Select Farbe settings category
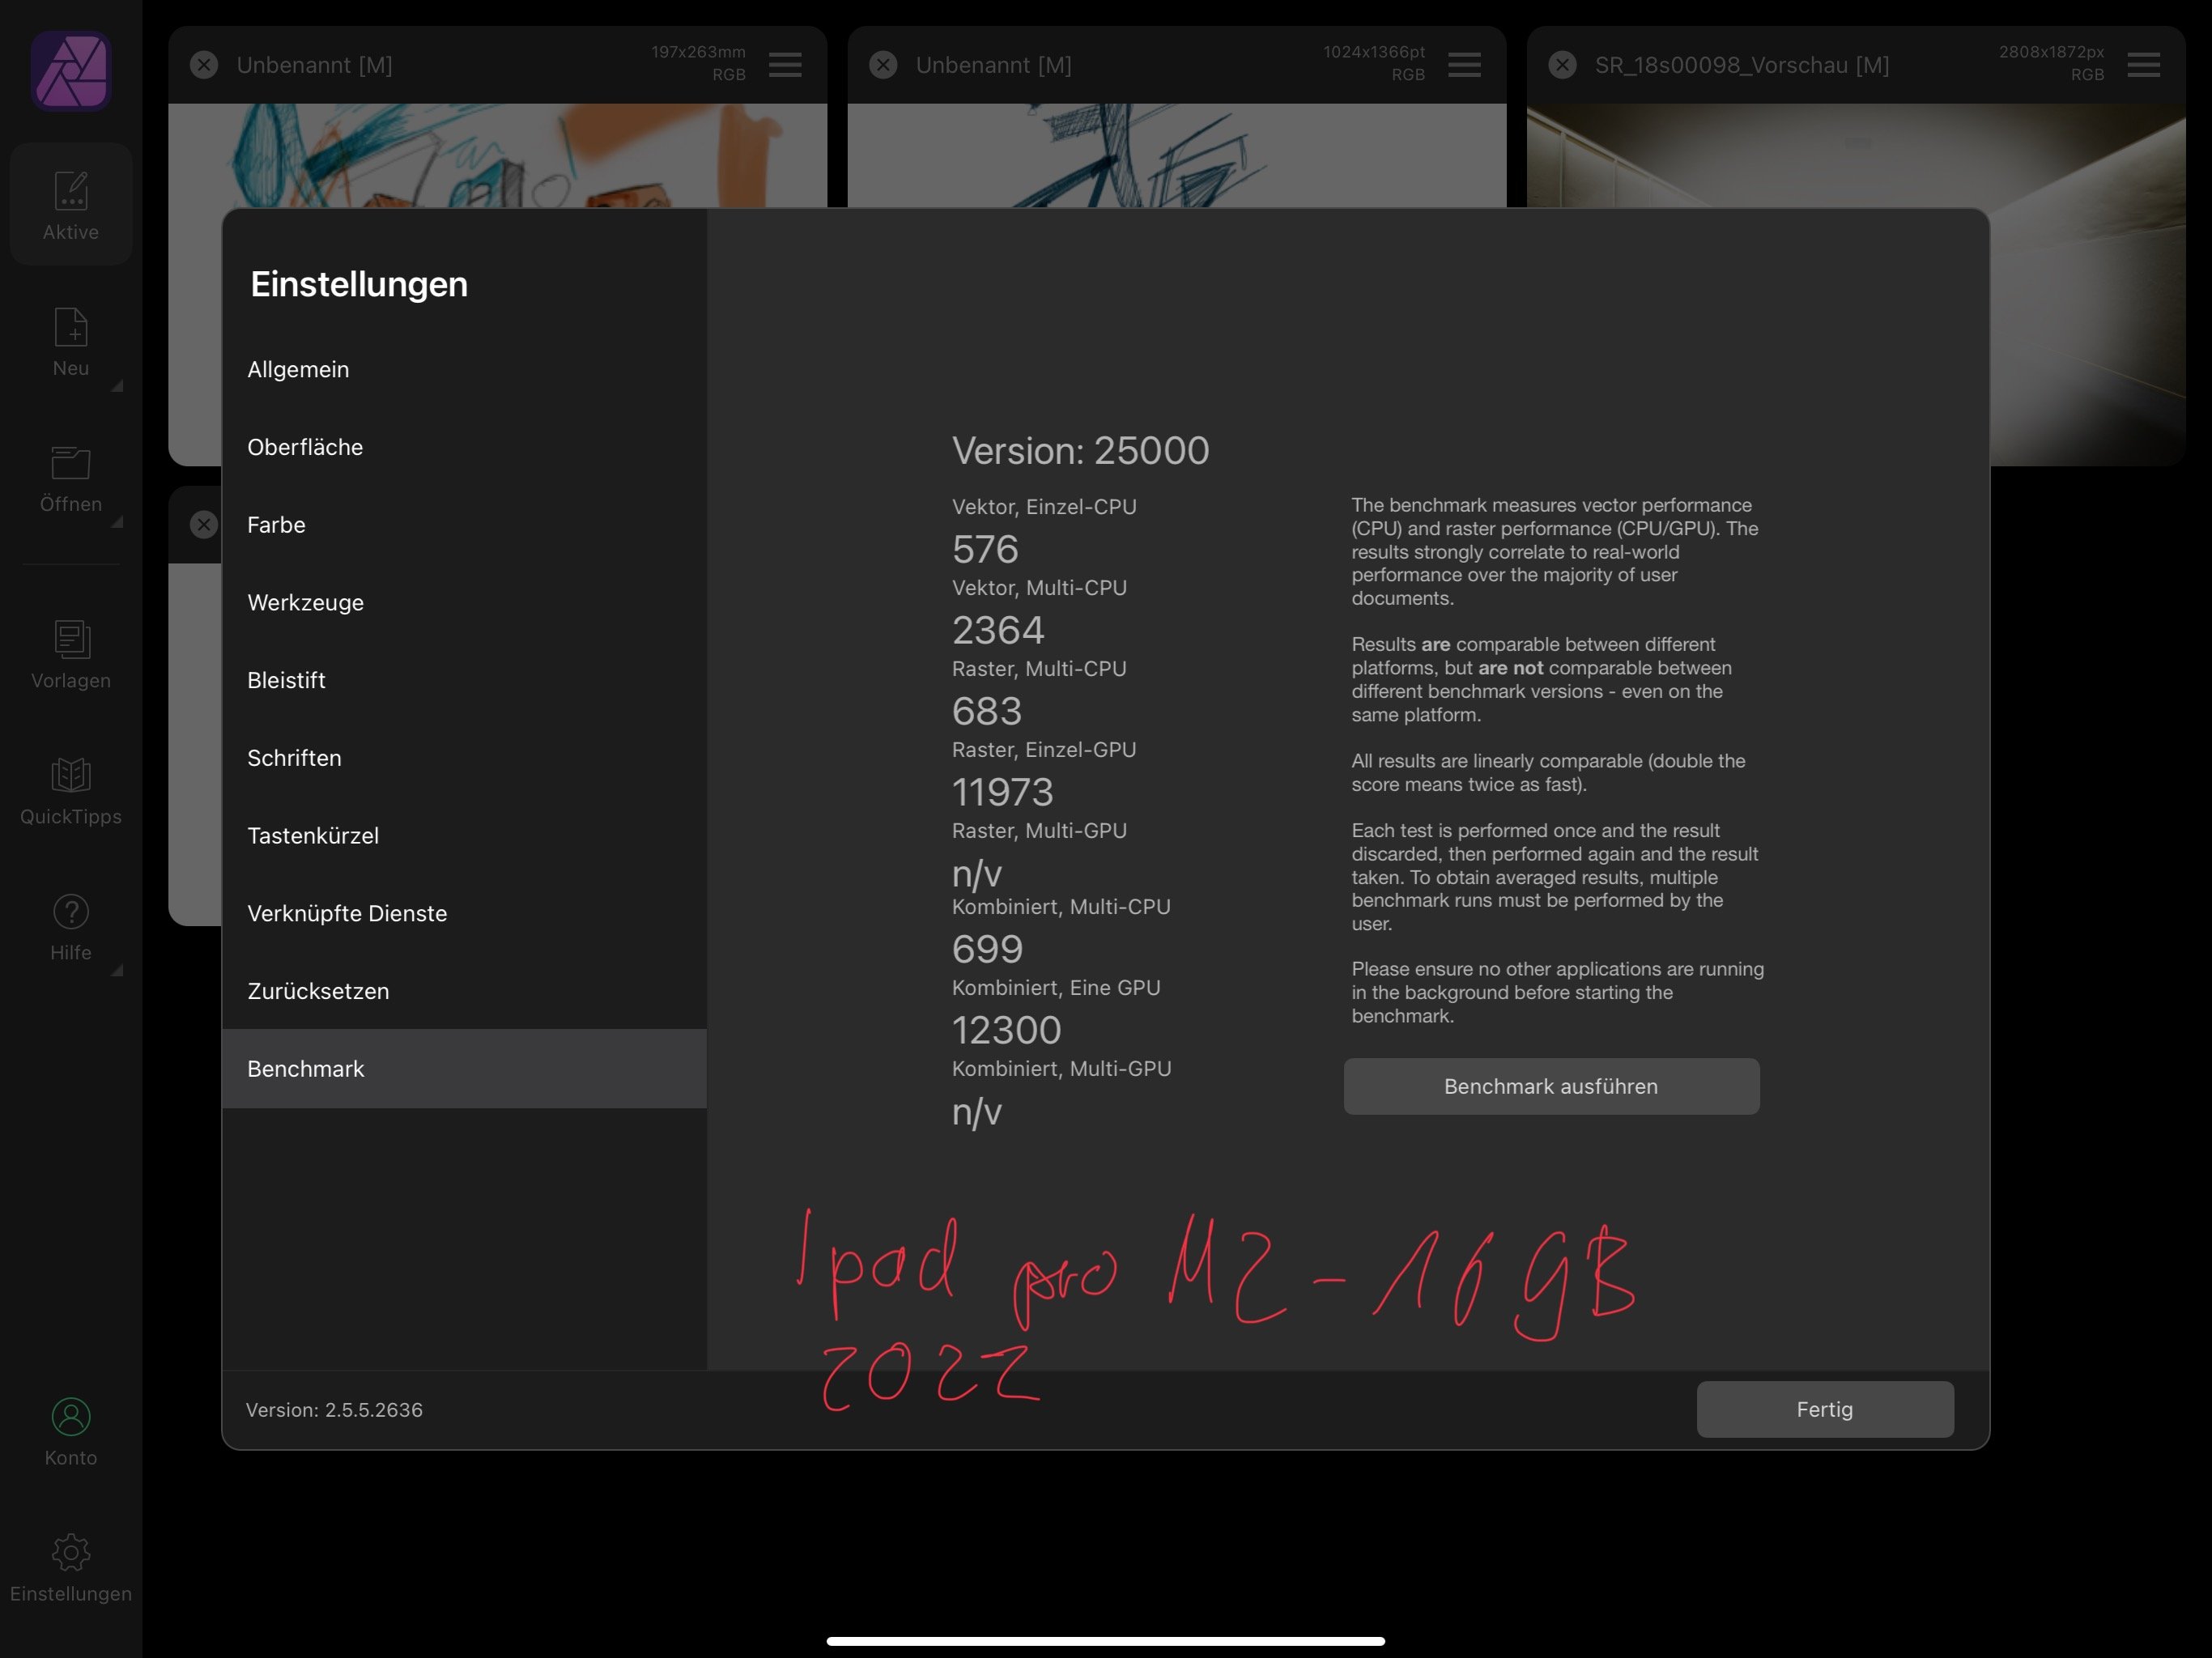The height and width of the screenshot is (1658, 2212). (x=464, y=525)
